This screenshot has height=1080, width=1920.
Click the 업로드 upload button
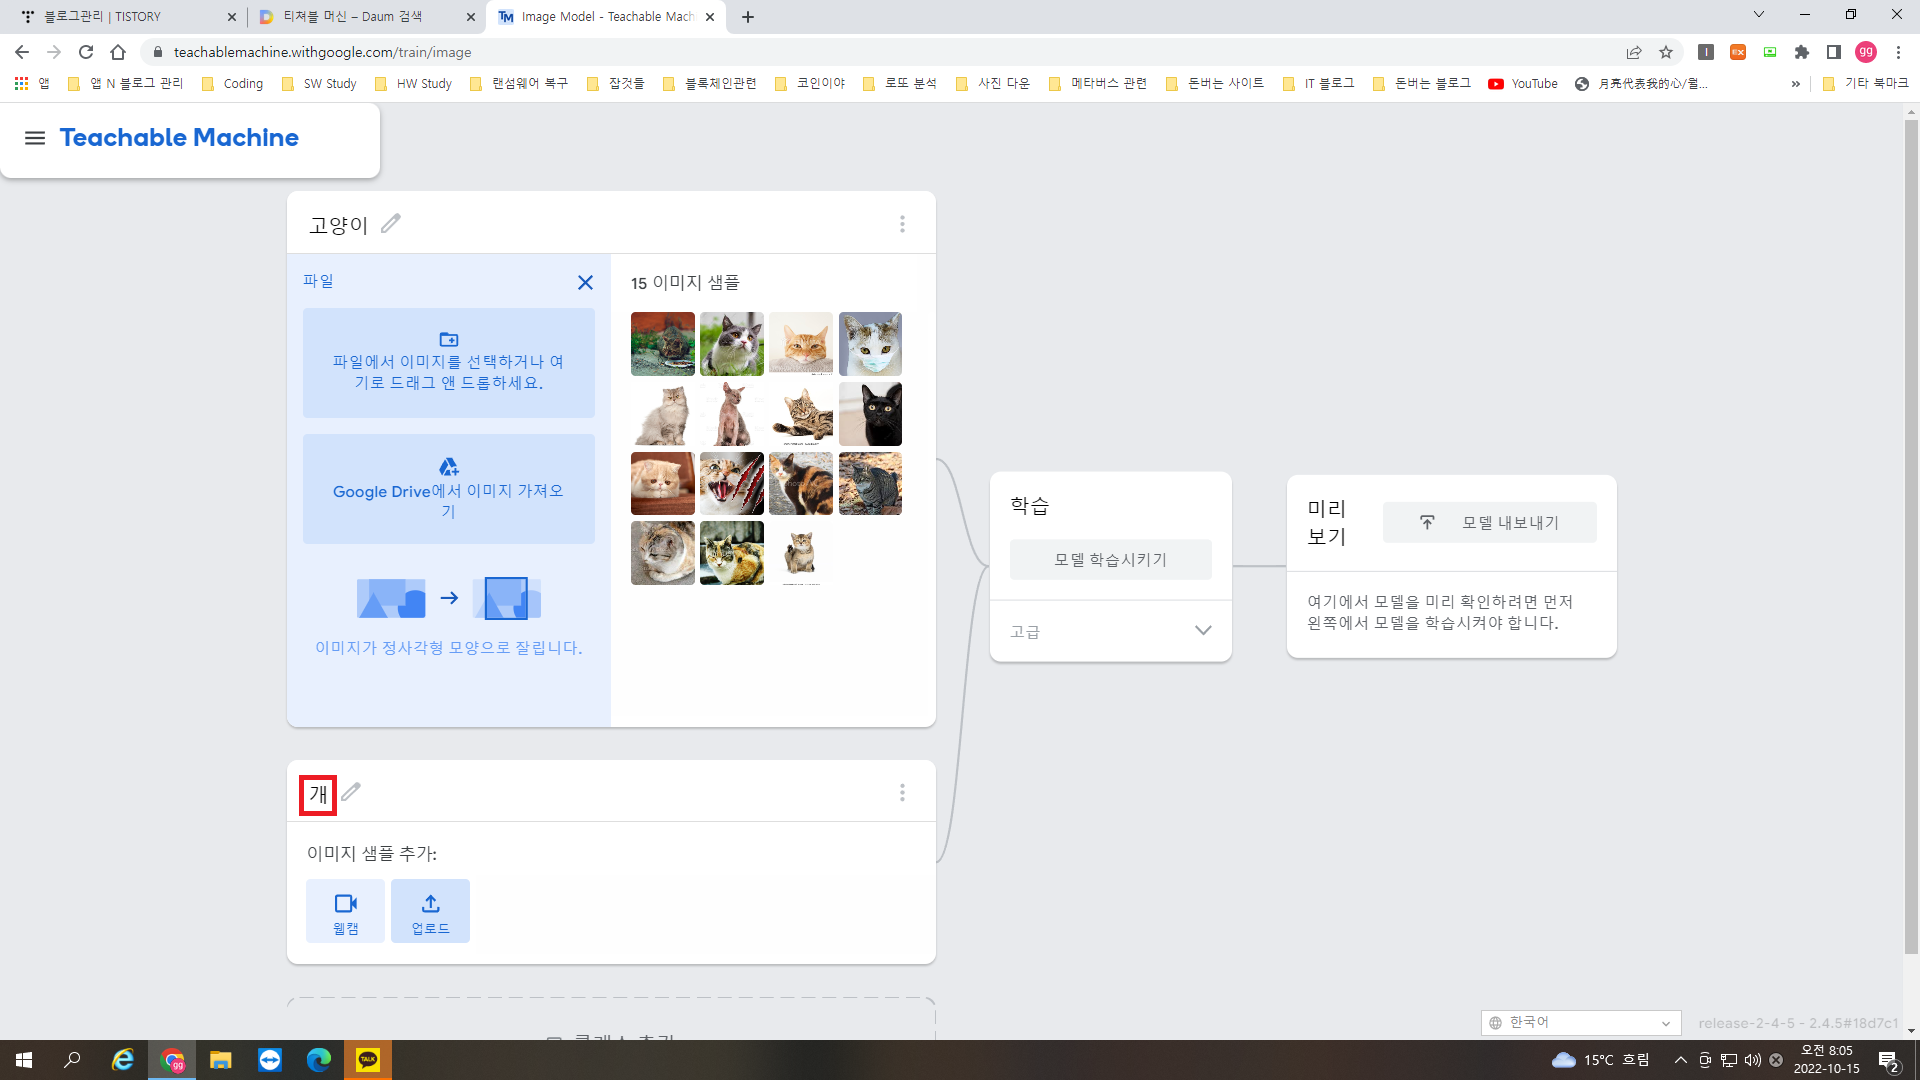(430, 911)
